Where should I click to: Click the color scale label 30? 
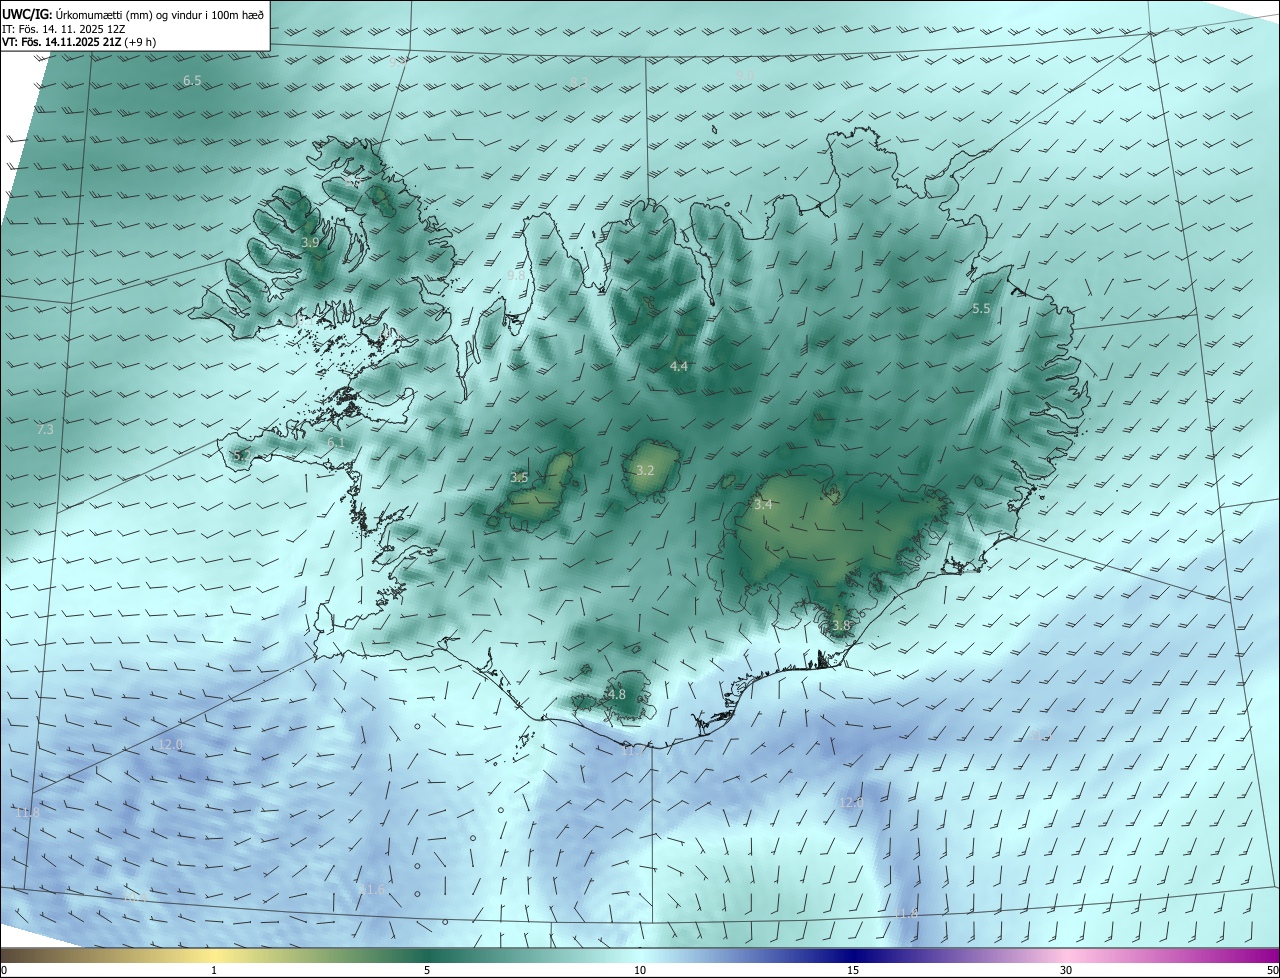tap(1066, 970)
